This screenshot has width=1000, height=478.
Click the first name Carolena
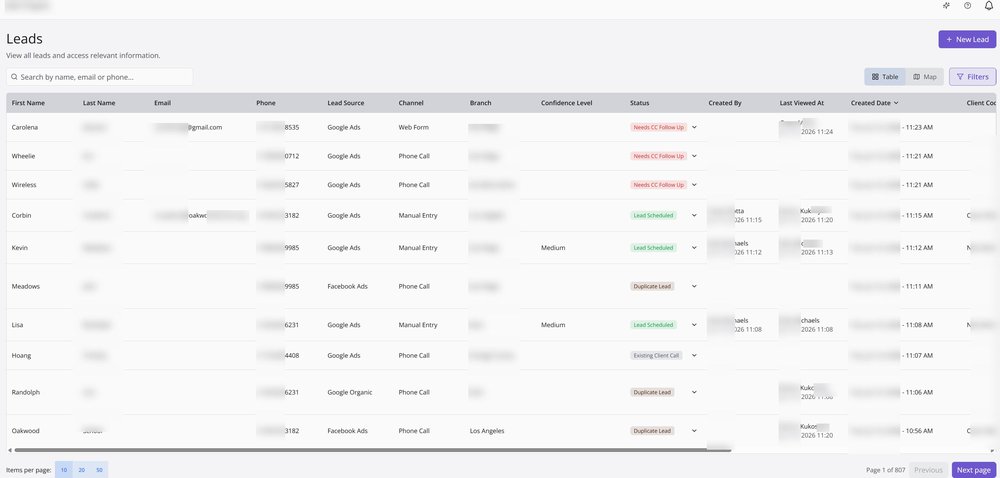25,127
